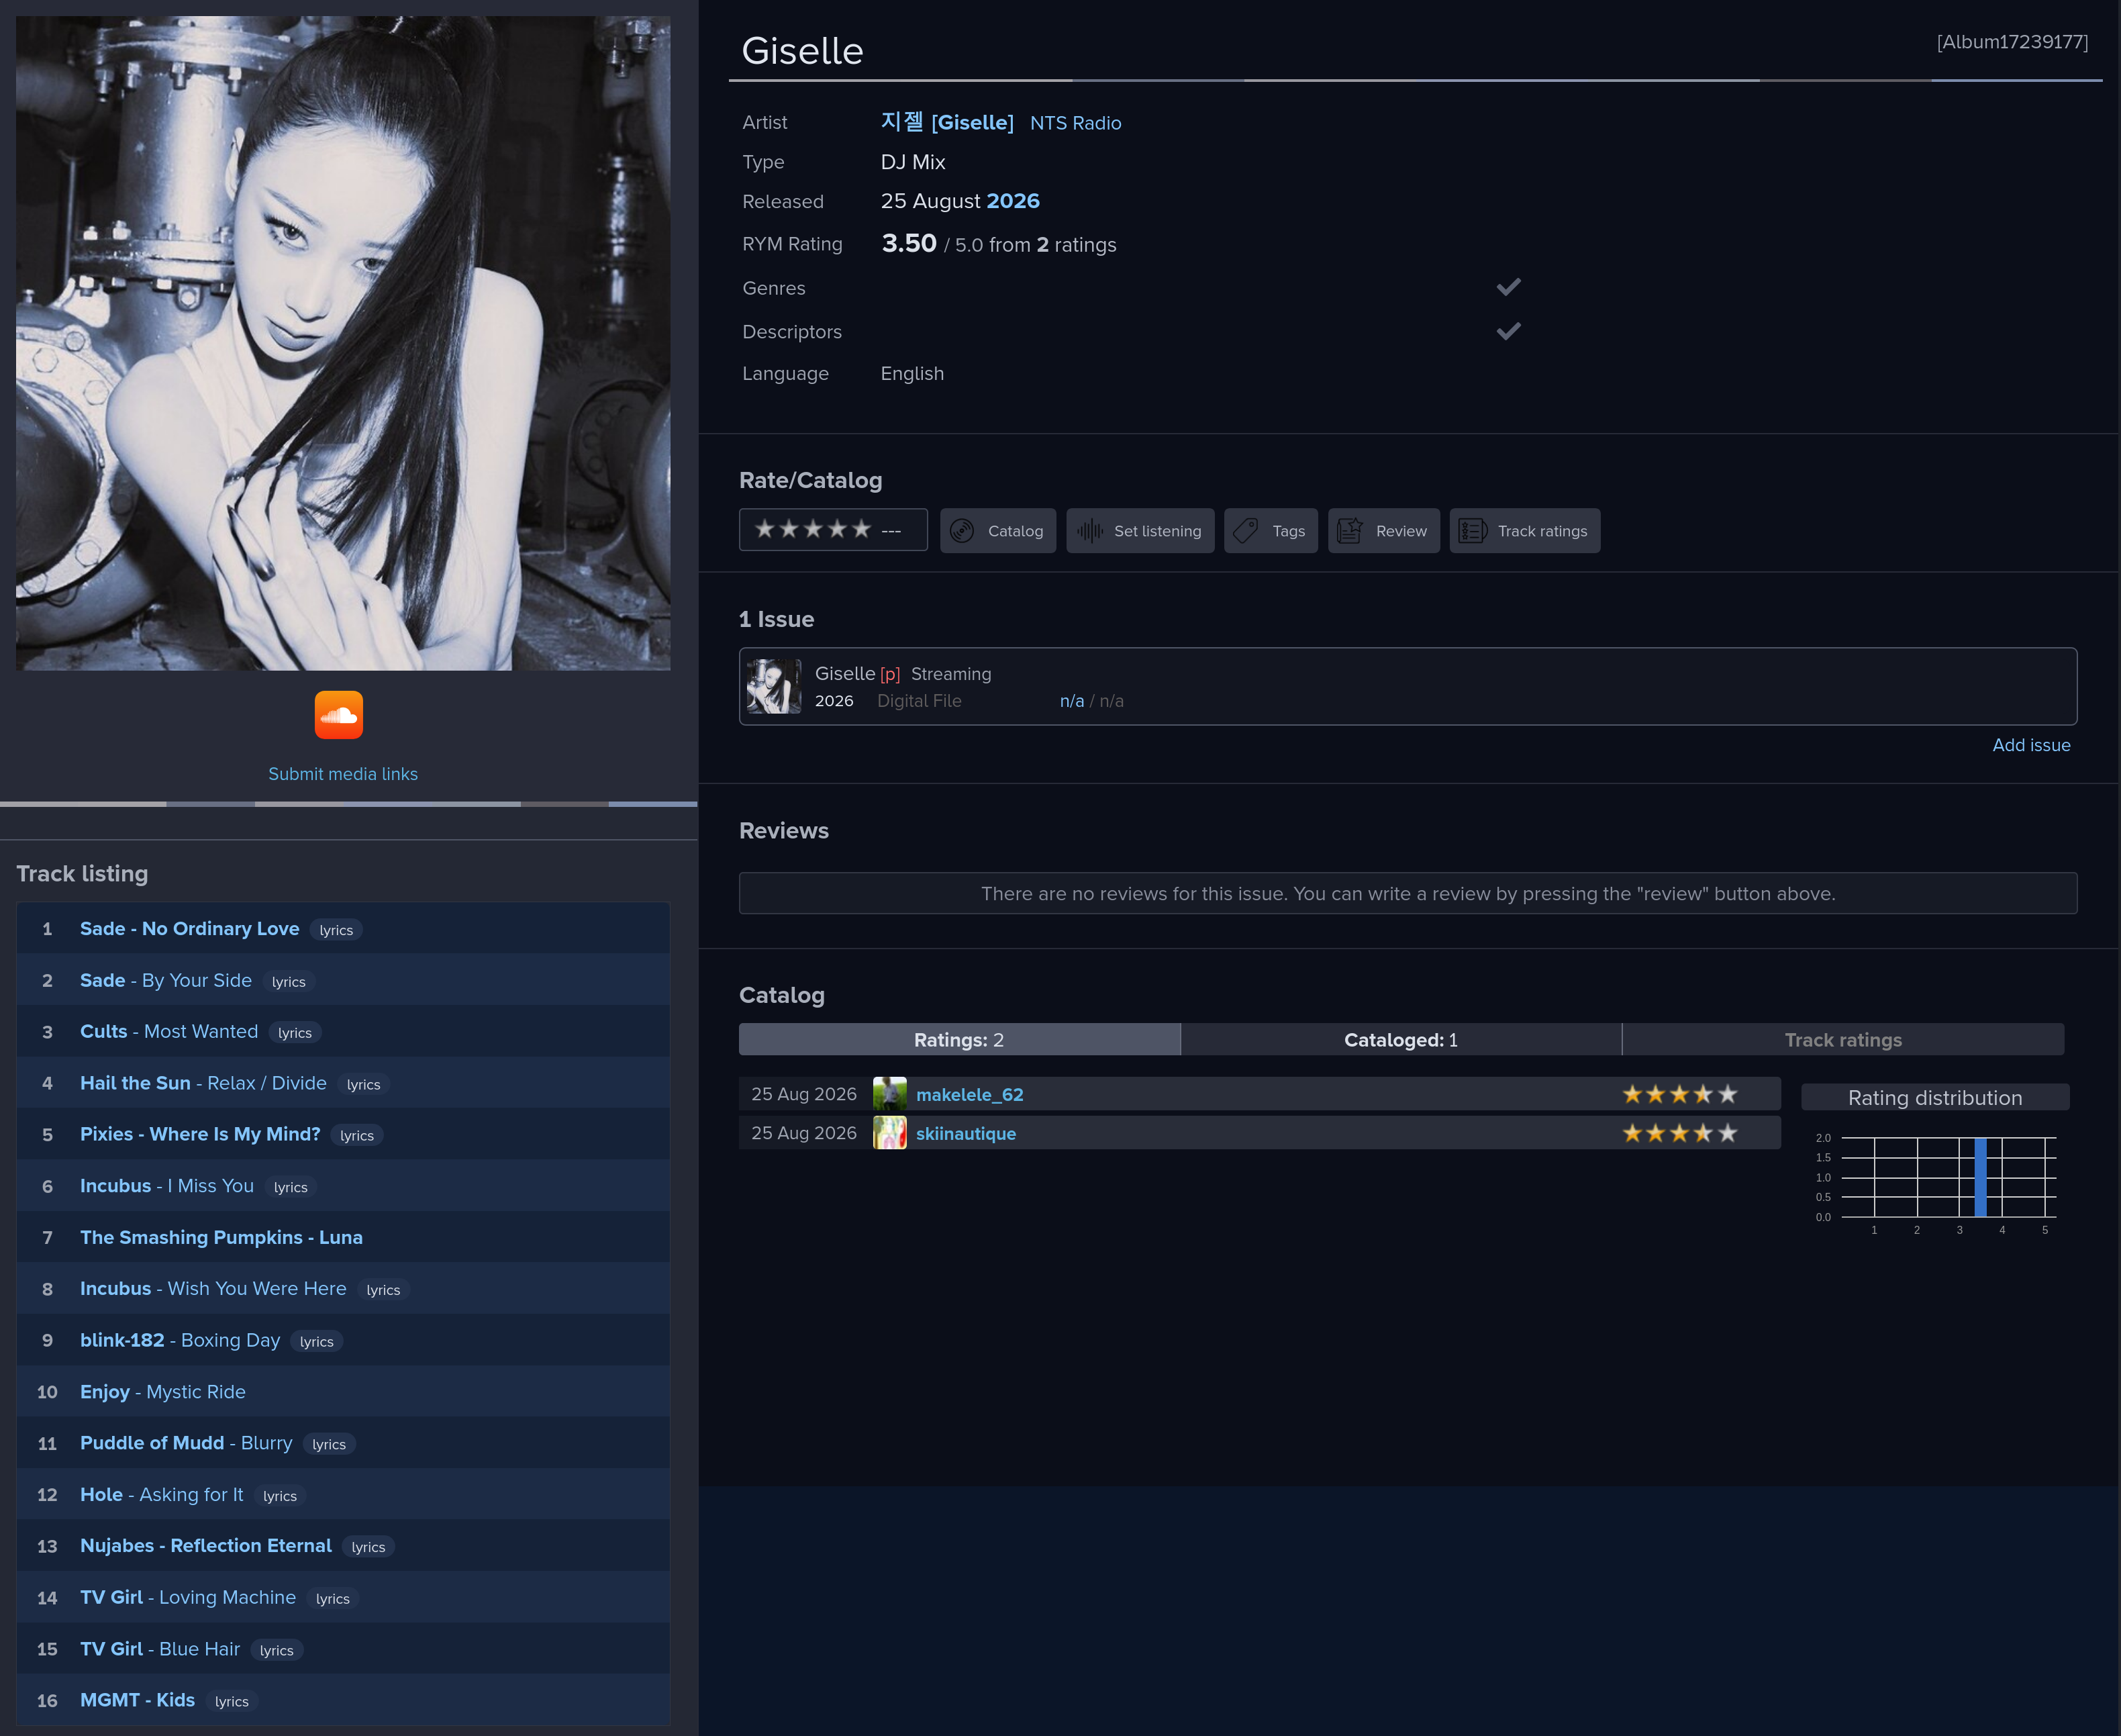Click Enjoy artist link in track 10

[105, 1392]
